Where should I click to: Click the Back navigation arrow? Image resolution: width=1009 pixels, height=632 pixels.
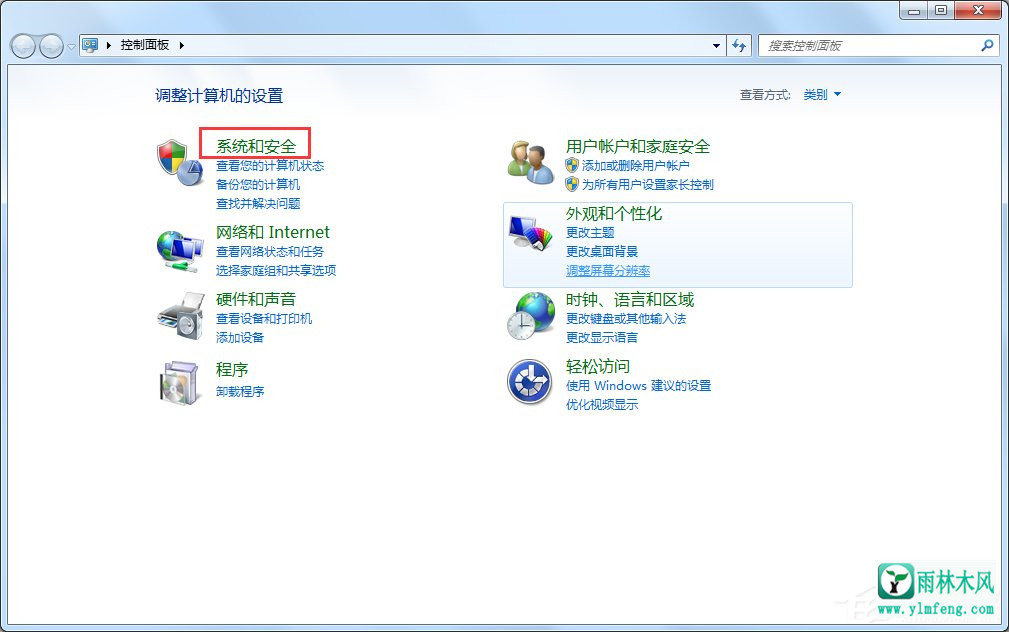23,46
